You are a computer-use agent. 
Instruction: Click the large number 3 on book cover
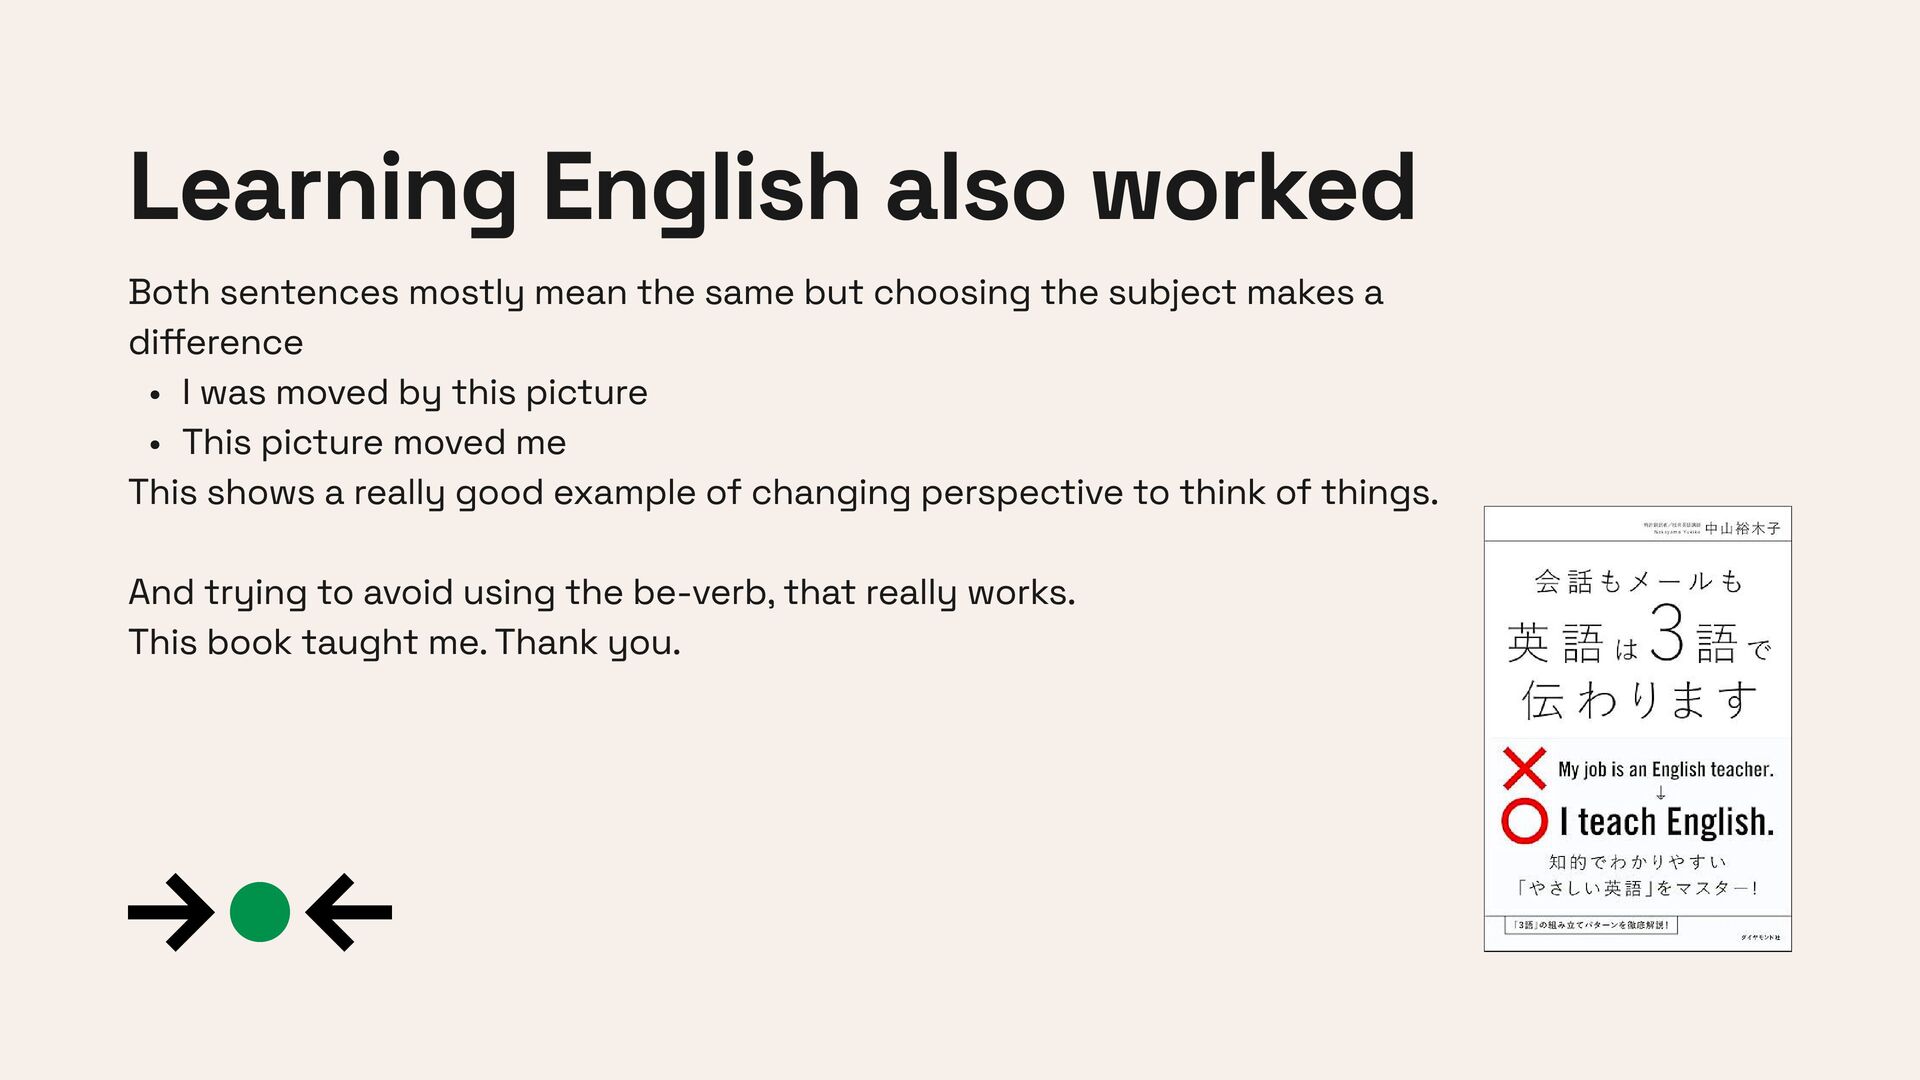click(x=1667, y=633)
